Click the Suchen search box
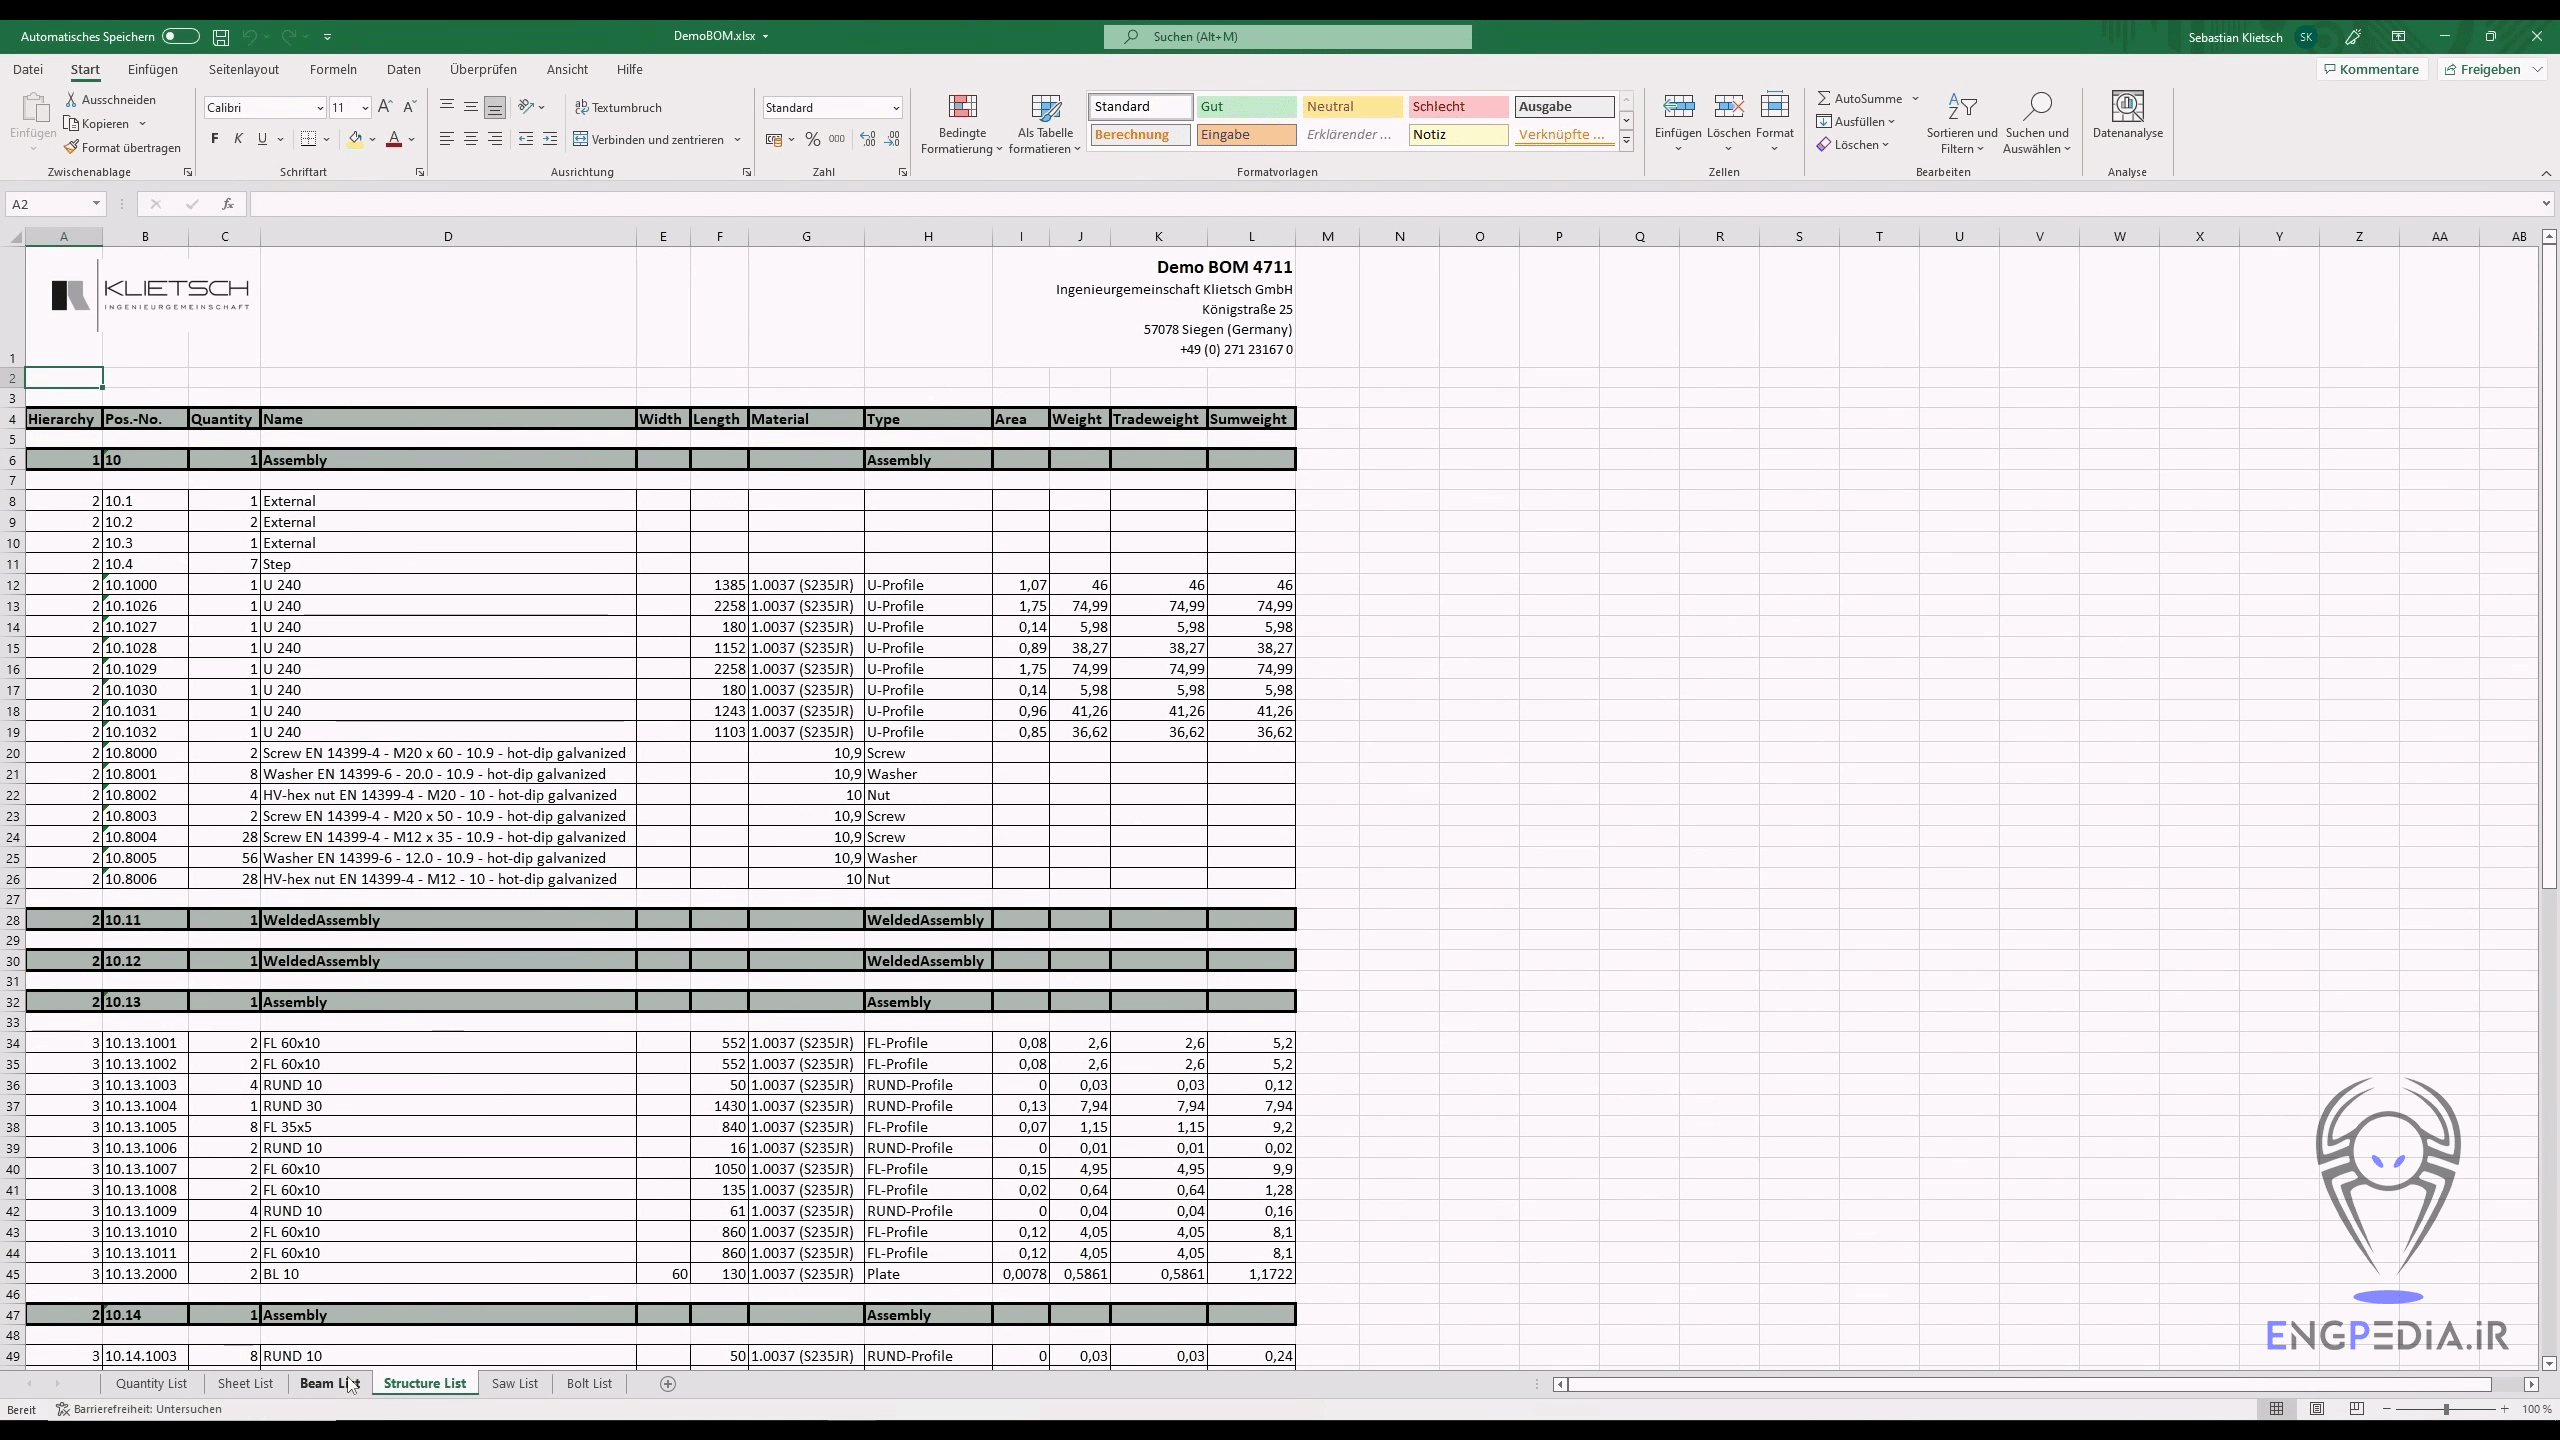This screenshot has height=1440, width=2560. (x=1288, y=37)
